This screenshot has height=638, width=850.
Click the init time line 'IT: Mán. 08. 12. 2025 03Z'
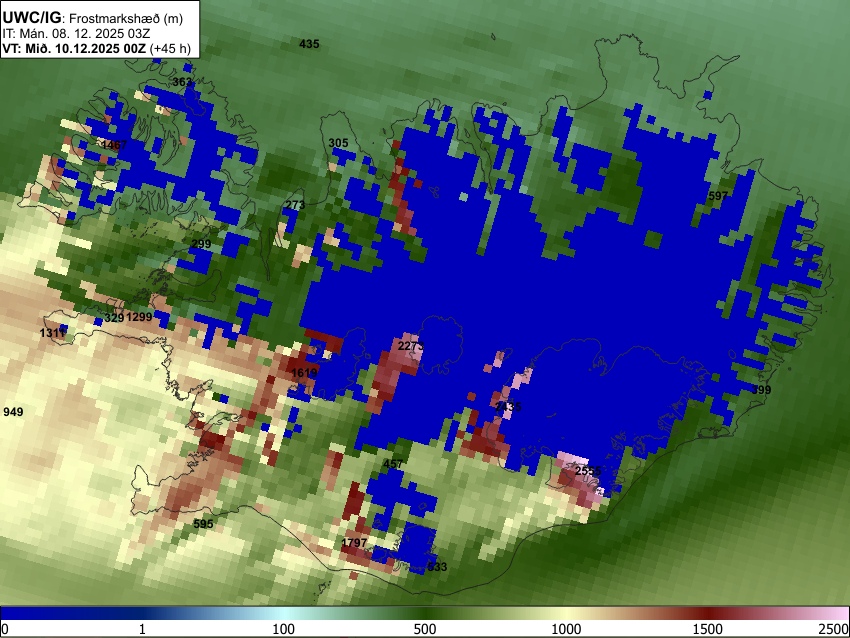click(x=76, y=34)
